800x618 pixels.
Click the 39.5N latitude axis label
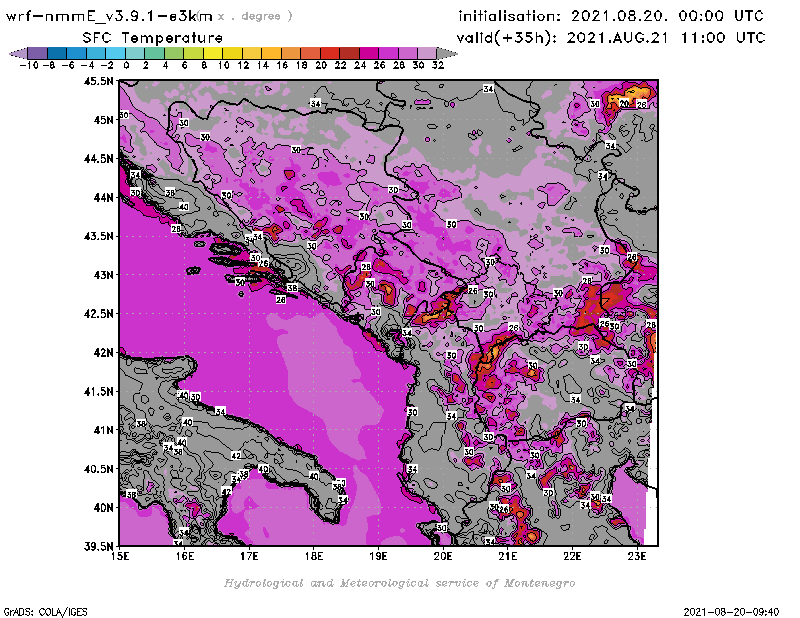point(98,546)
